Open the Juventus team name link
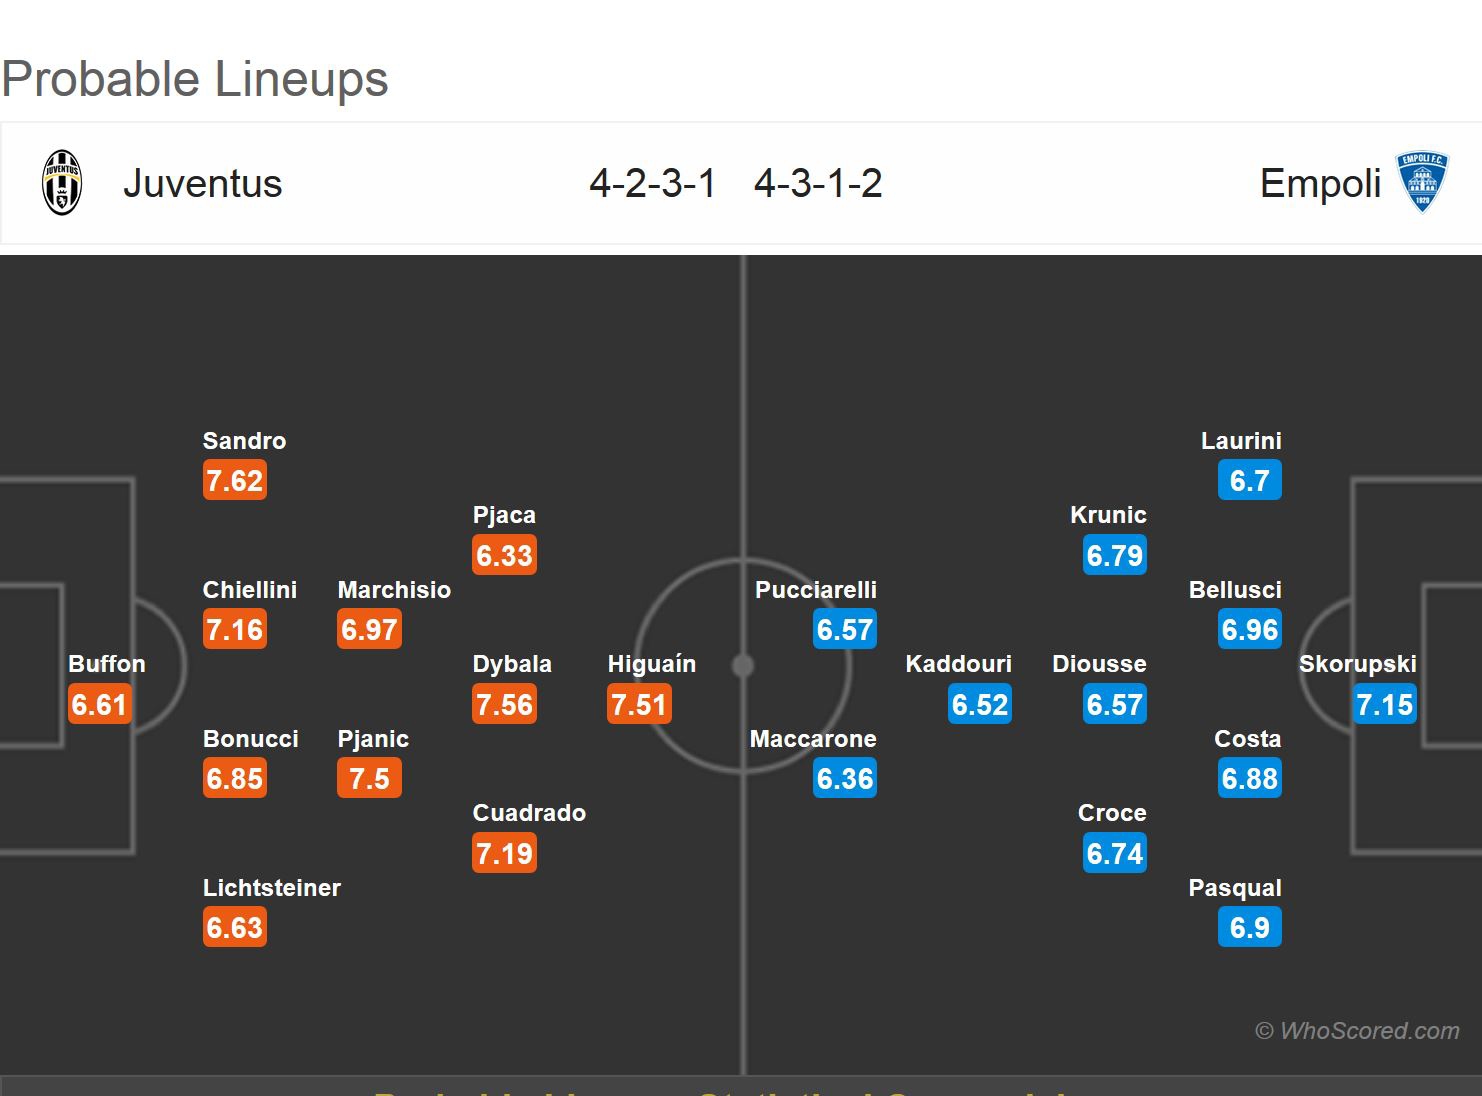1482x1096 pixels. tap(202, 184)
